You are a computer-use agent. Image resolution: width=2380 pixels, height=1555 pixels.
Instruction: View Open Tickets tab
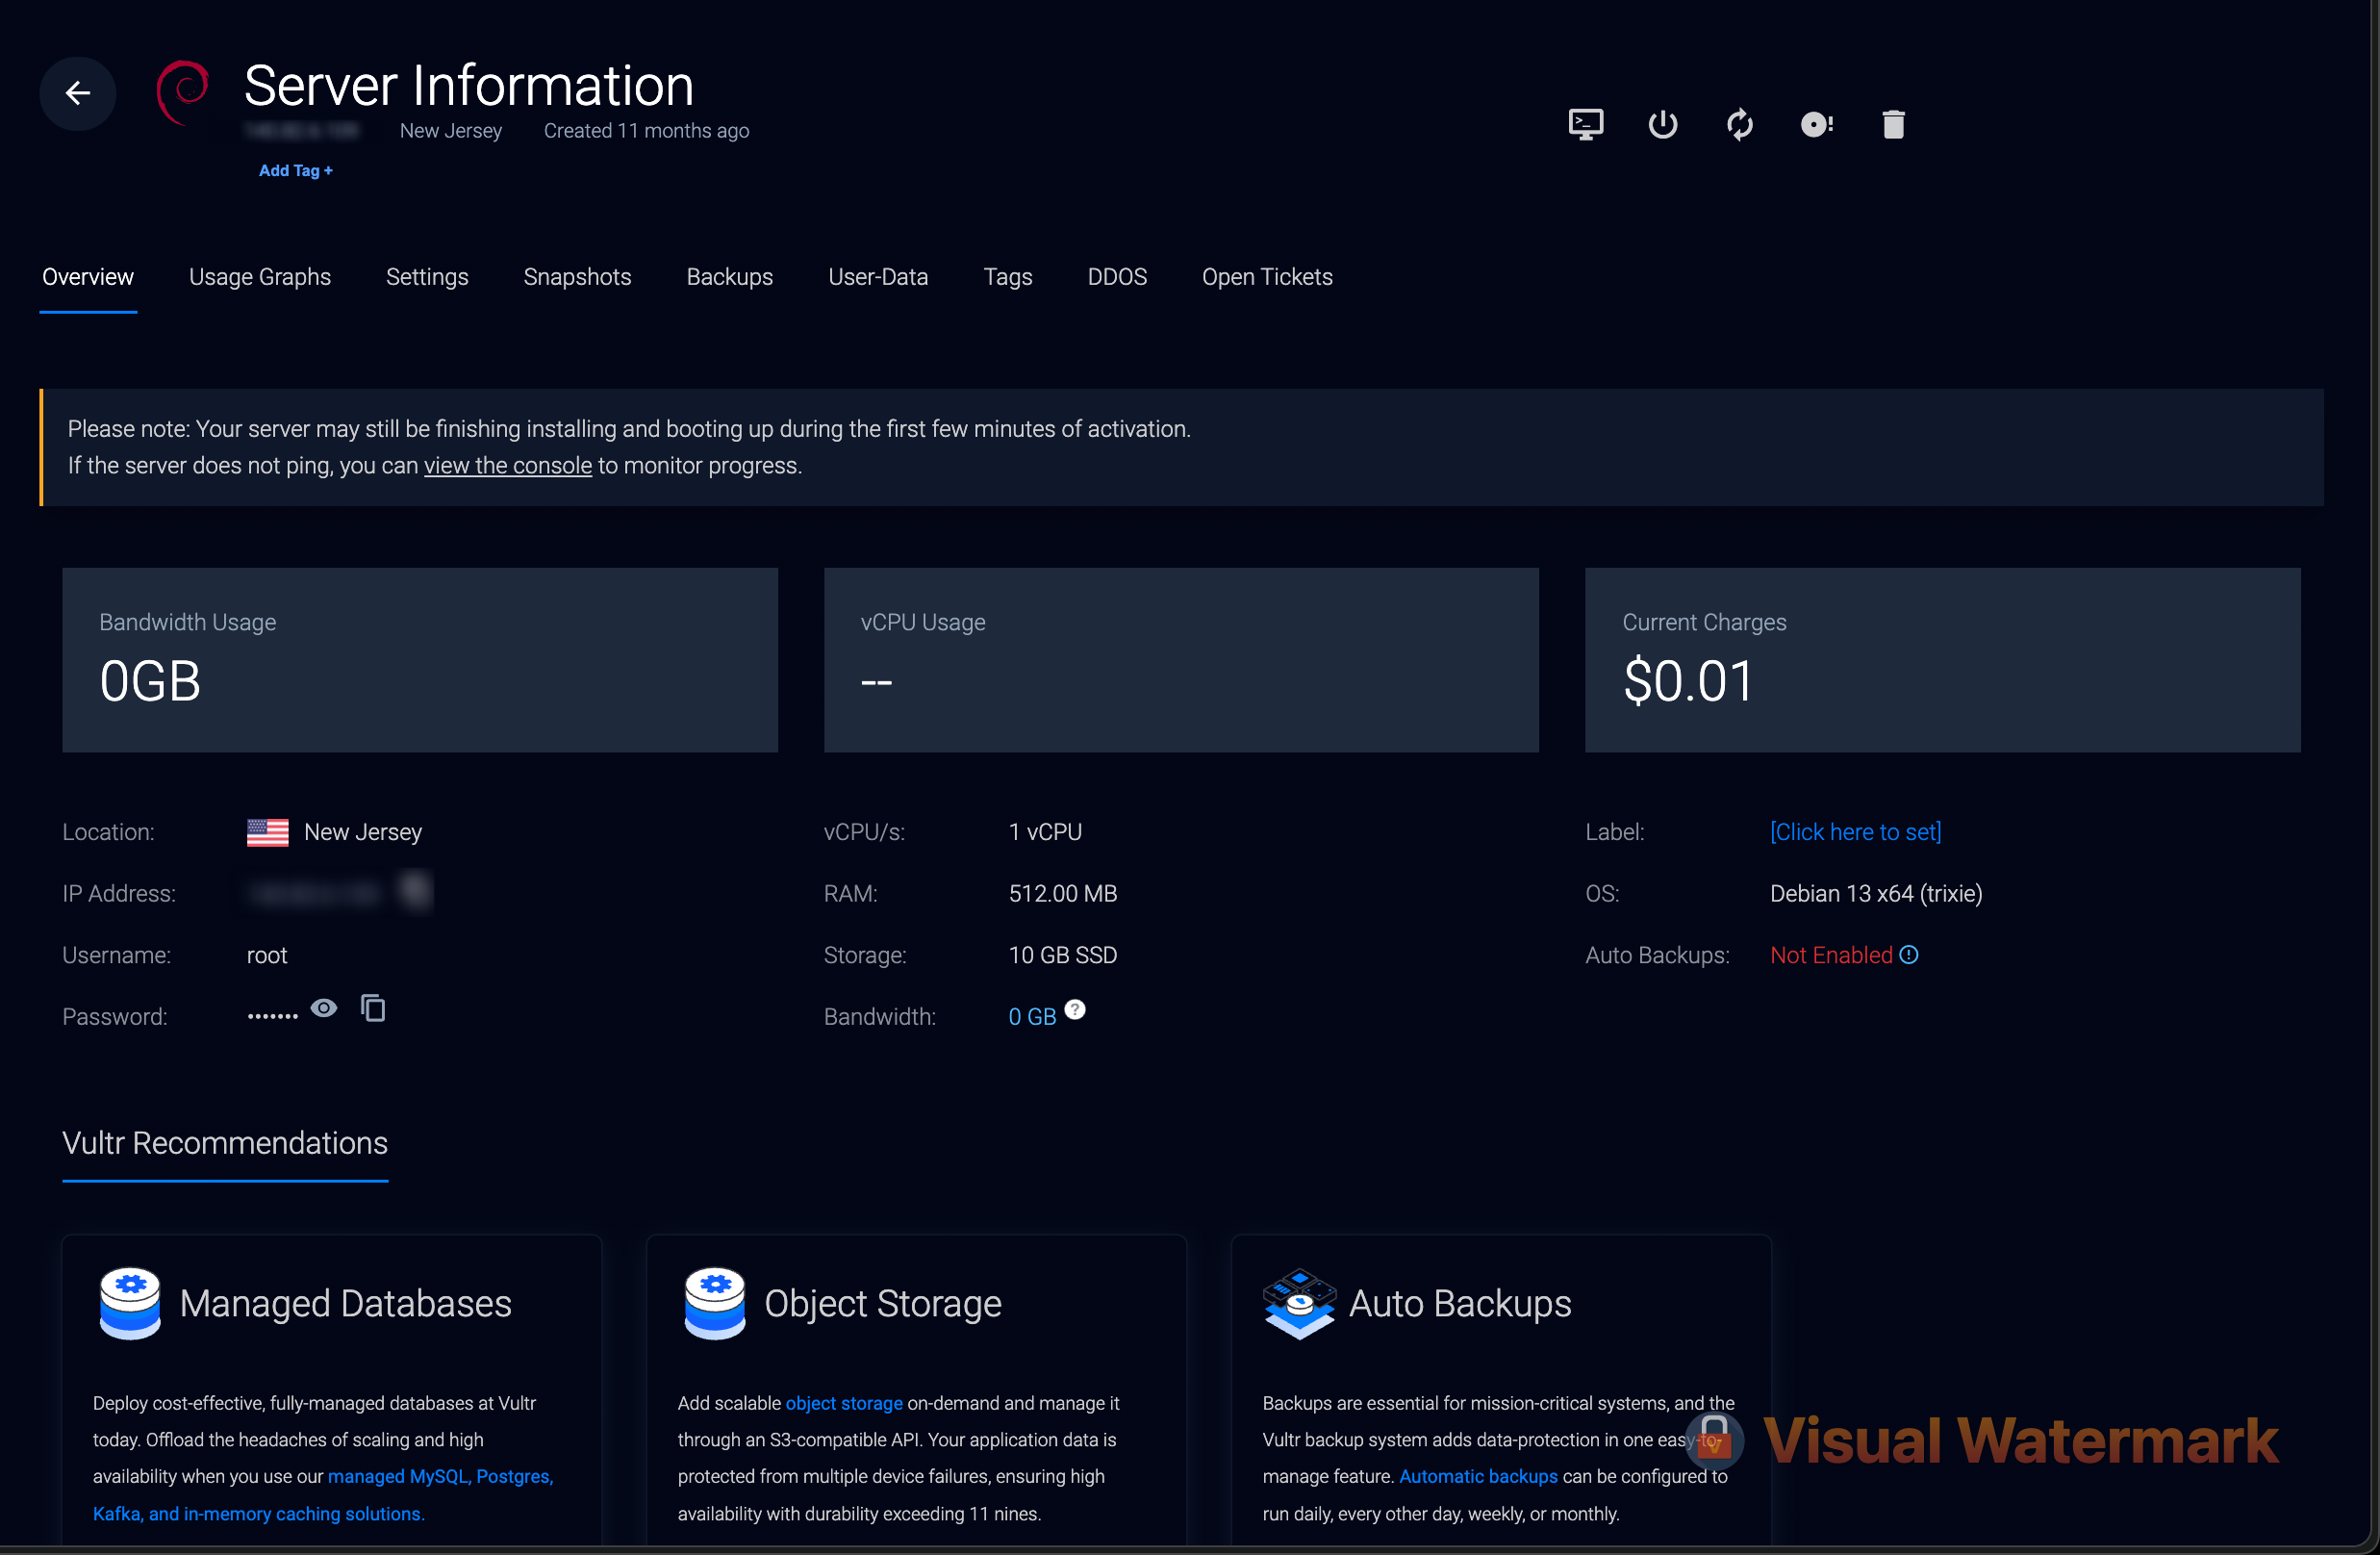click(1267, 277)
